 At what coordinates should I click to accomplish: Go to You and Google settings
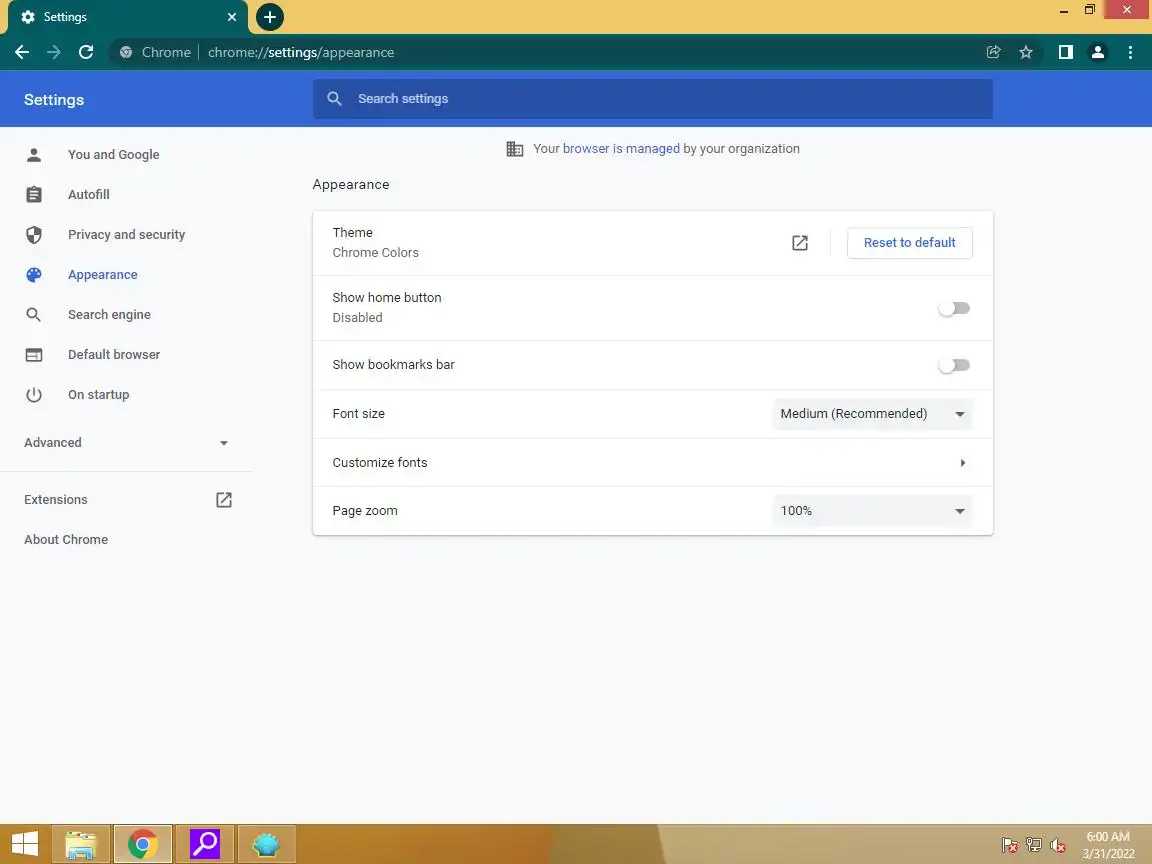click(114, 155)
